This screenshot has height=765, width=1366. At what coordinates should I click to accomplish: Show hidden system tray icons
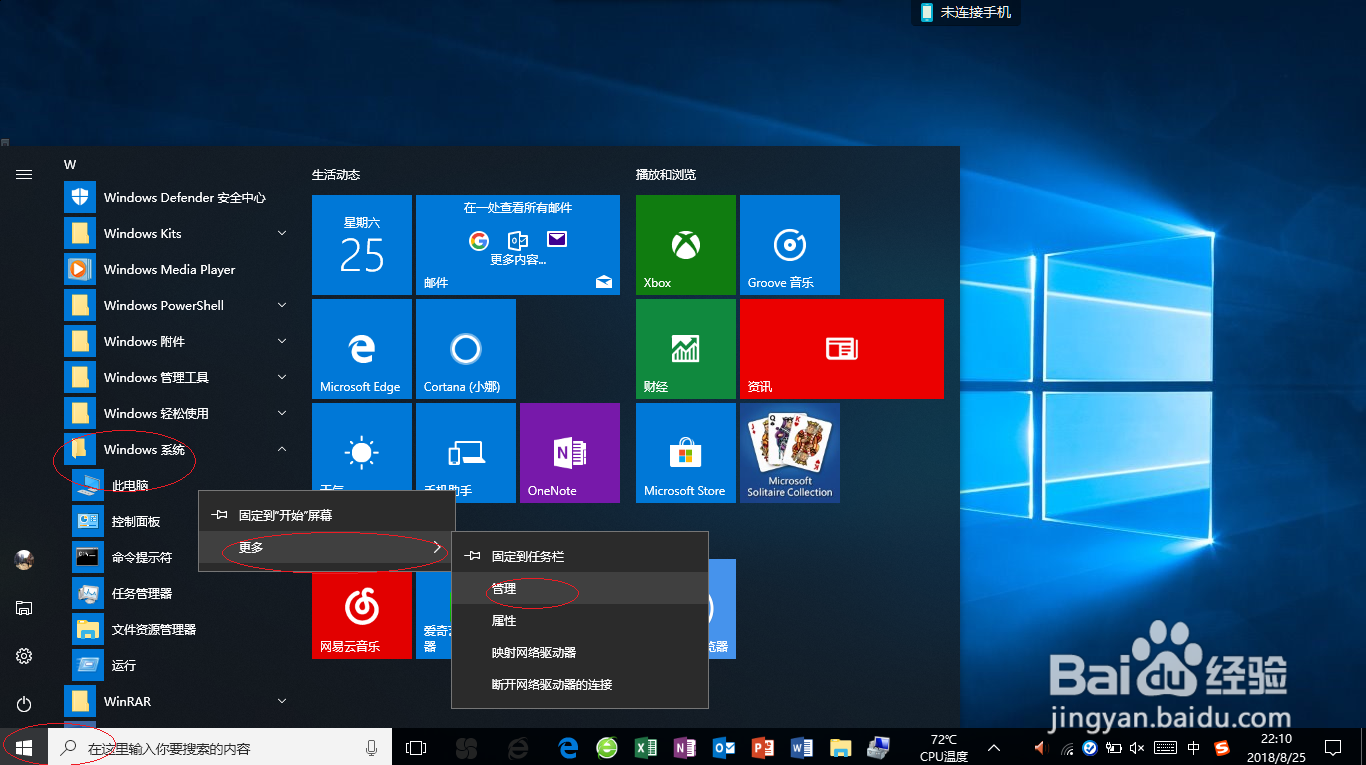point(994,747)
